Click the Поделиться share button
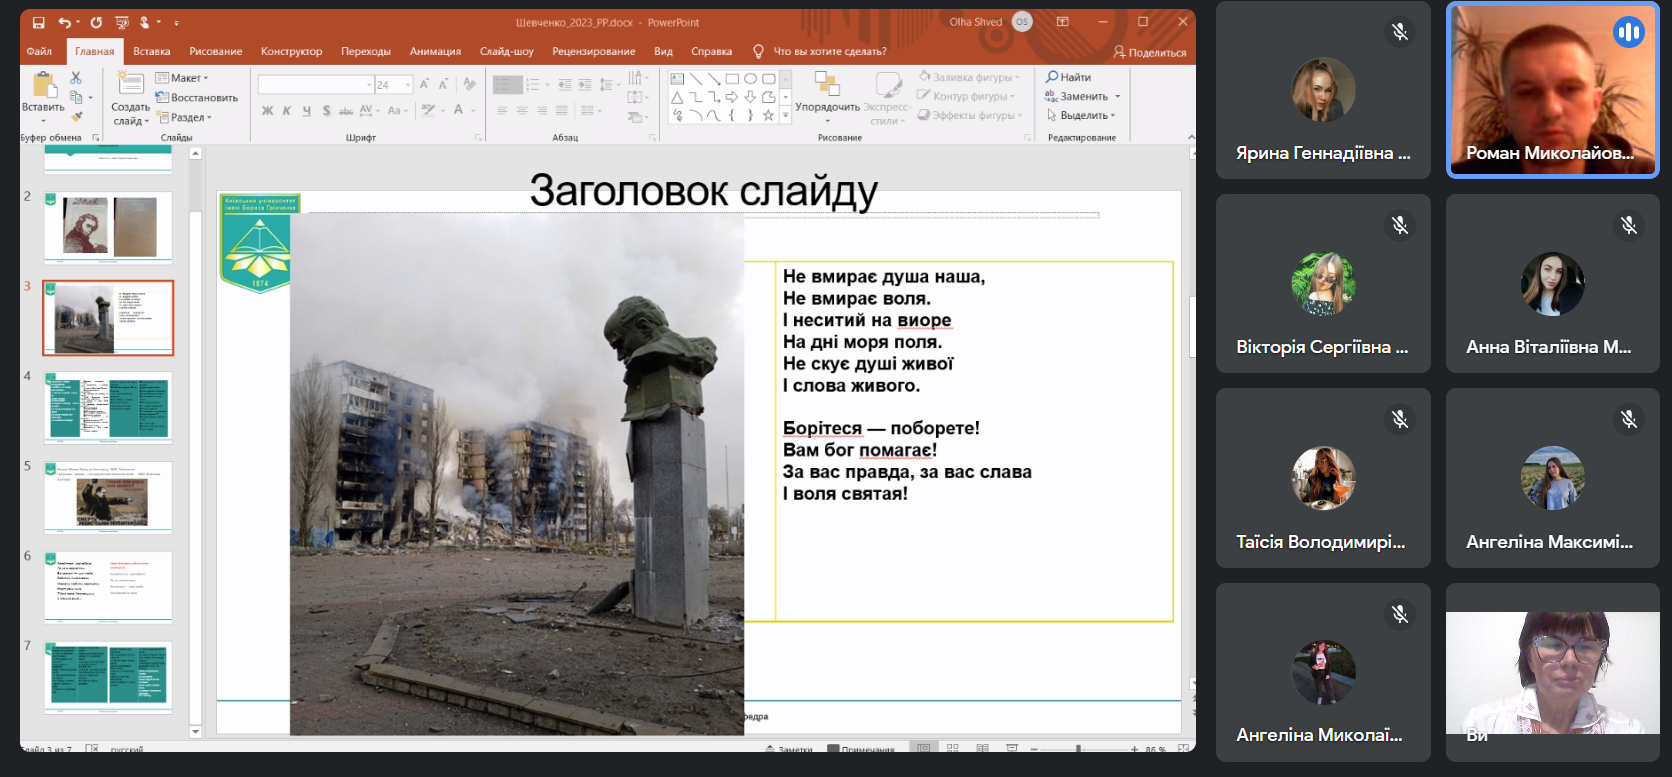The width and height of the screenshot is (1672, 777). pos(1150,52)
